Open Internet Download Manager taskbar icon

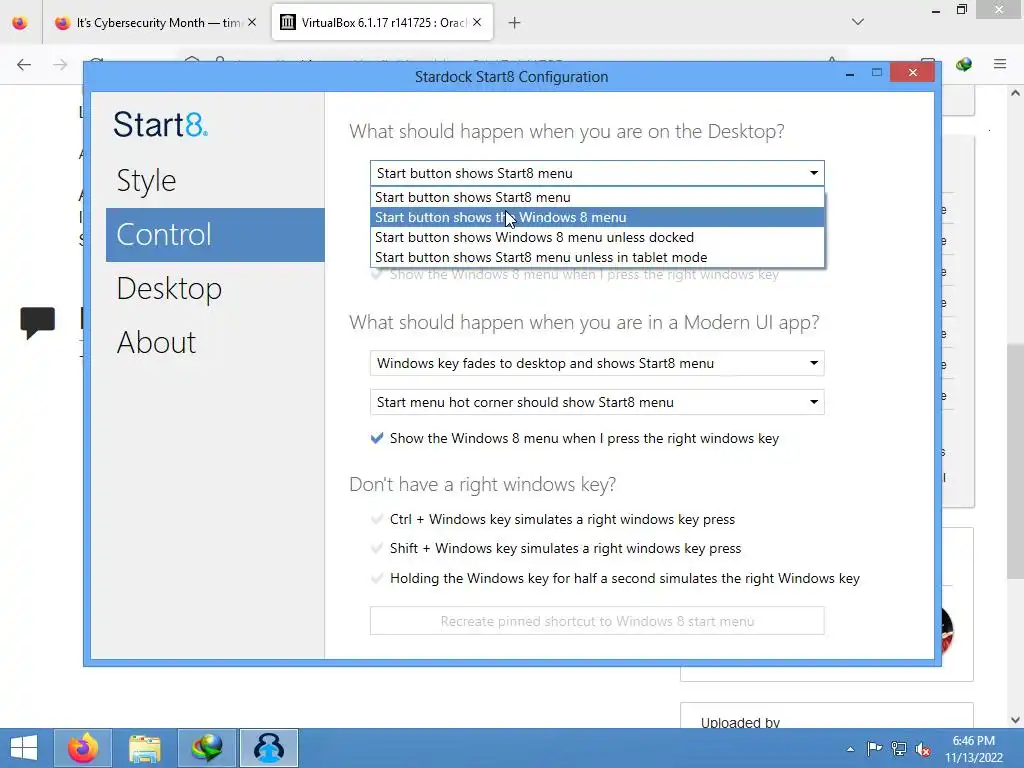[x=206, y=748]
